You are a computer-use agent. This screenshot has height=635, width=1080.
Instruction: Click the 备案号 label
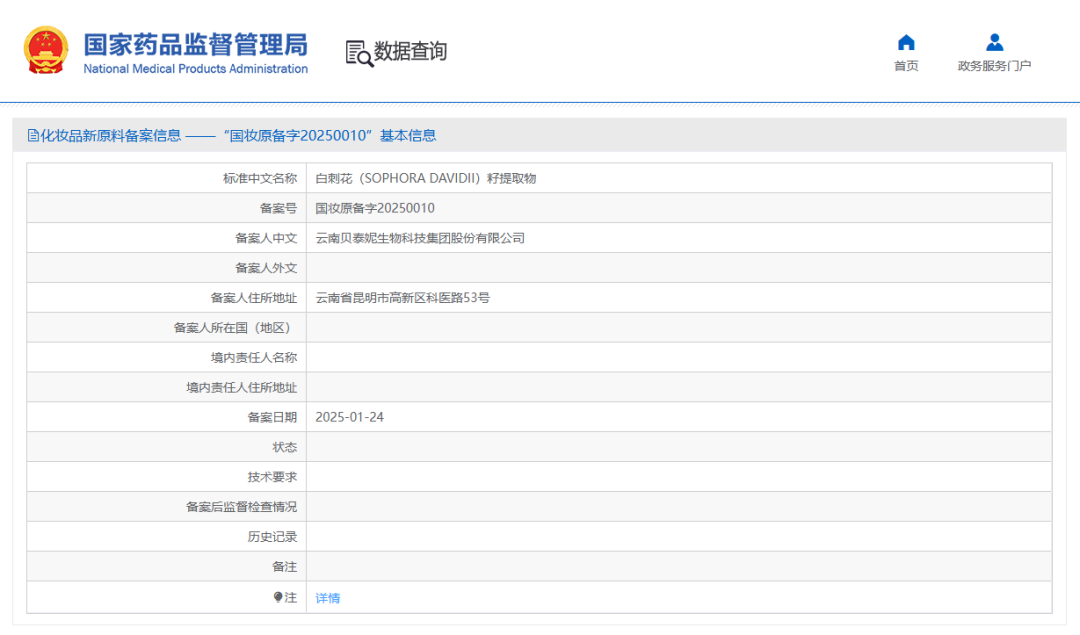pos(278,208)
